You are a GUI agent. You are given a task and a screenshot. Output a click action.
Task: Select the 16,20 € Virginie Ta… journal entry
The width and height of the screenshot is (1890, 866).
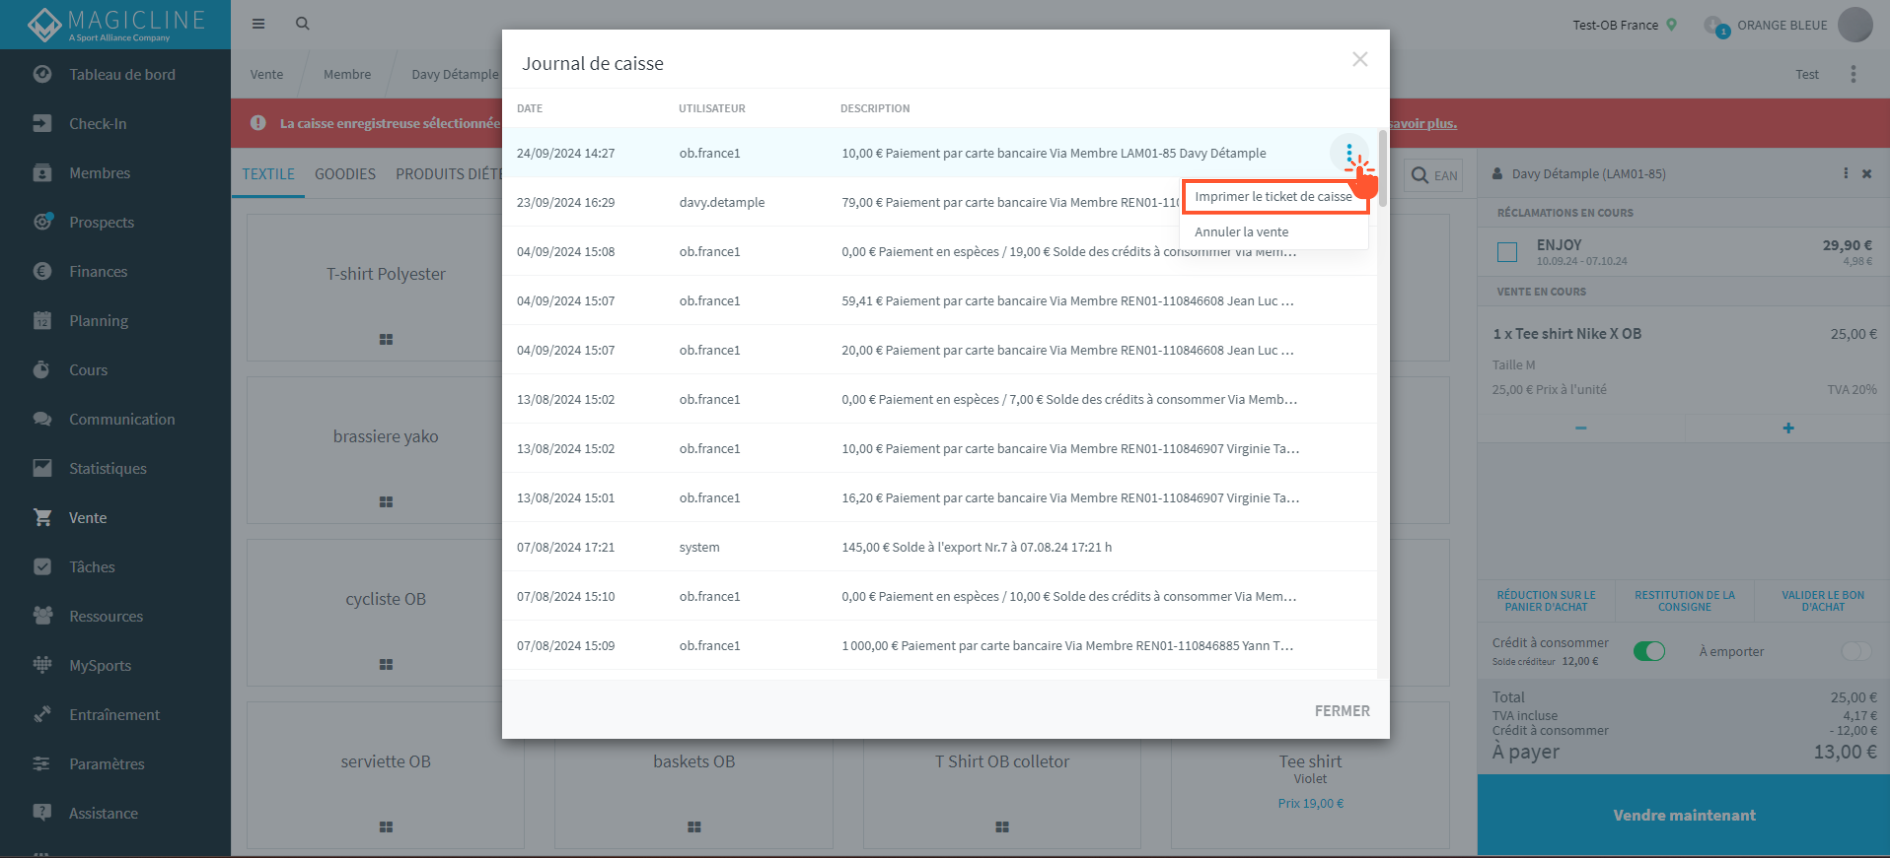coord(939,497)
